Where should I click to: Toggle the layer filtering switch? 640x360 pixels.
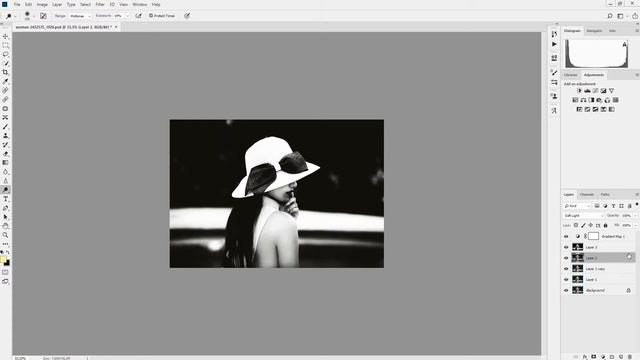point(637,204)
